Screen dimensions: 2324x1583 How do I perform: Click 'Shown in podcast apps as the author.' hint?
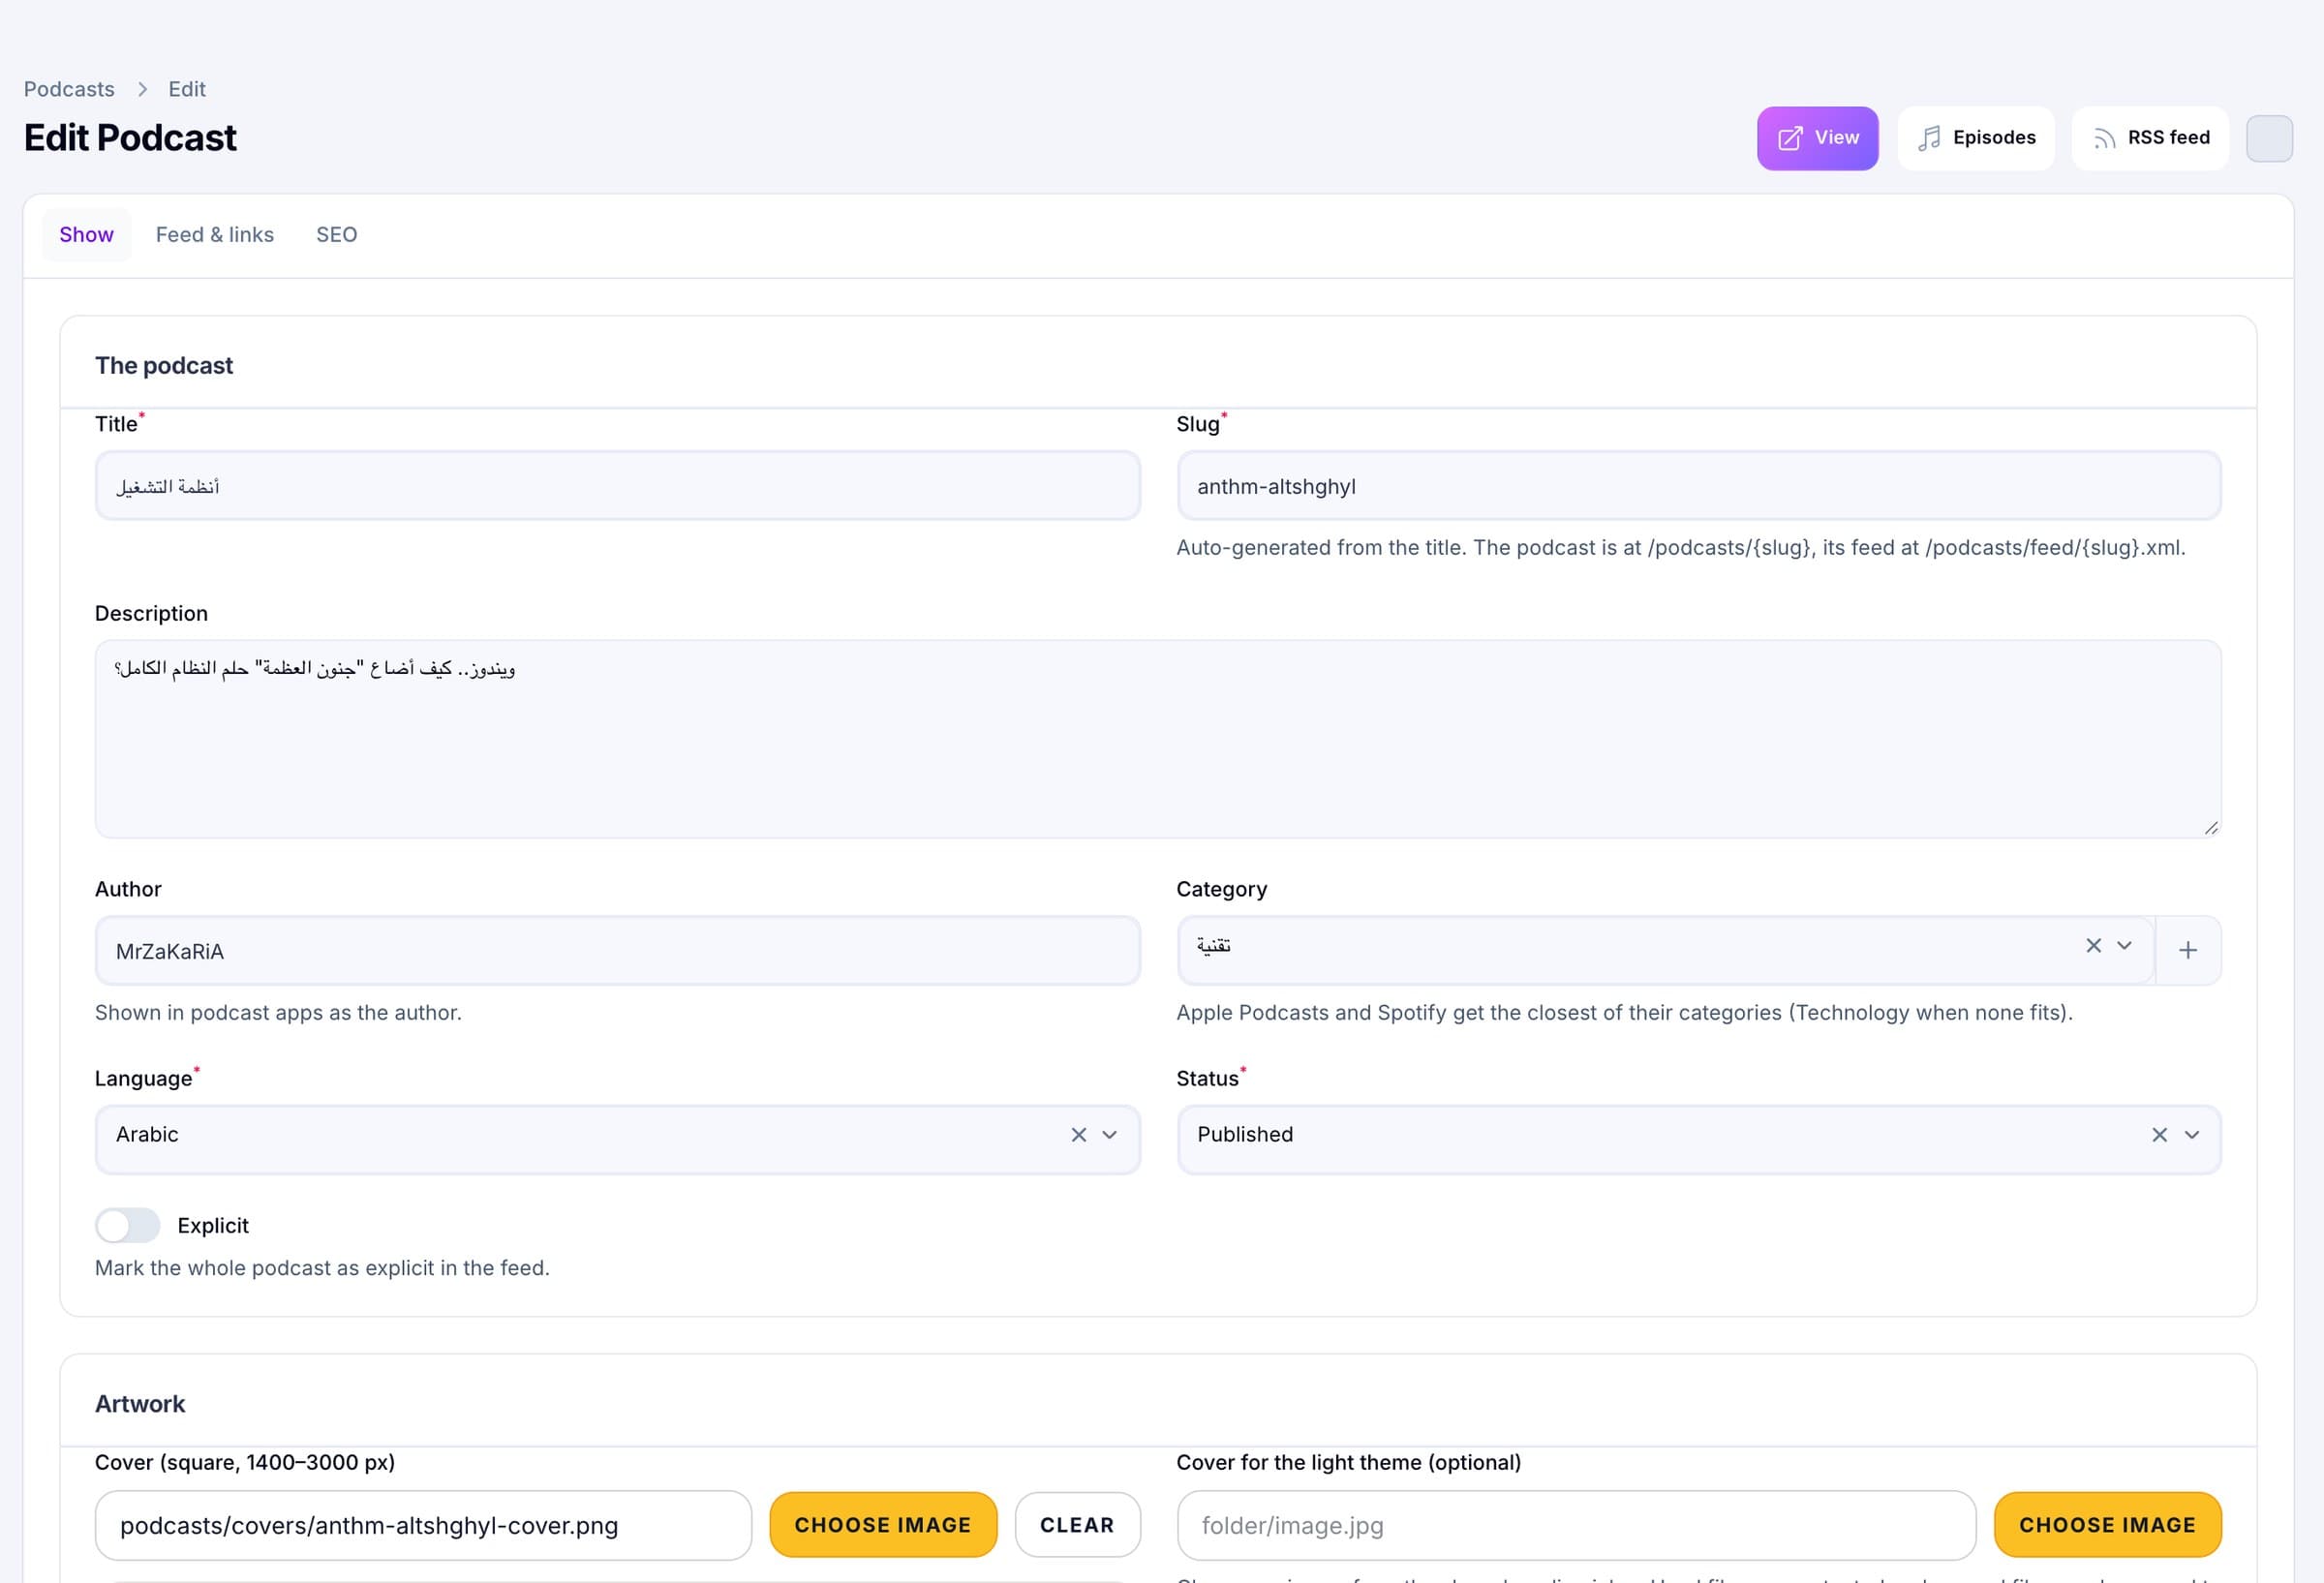(x=278, y=1012)
